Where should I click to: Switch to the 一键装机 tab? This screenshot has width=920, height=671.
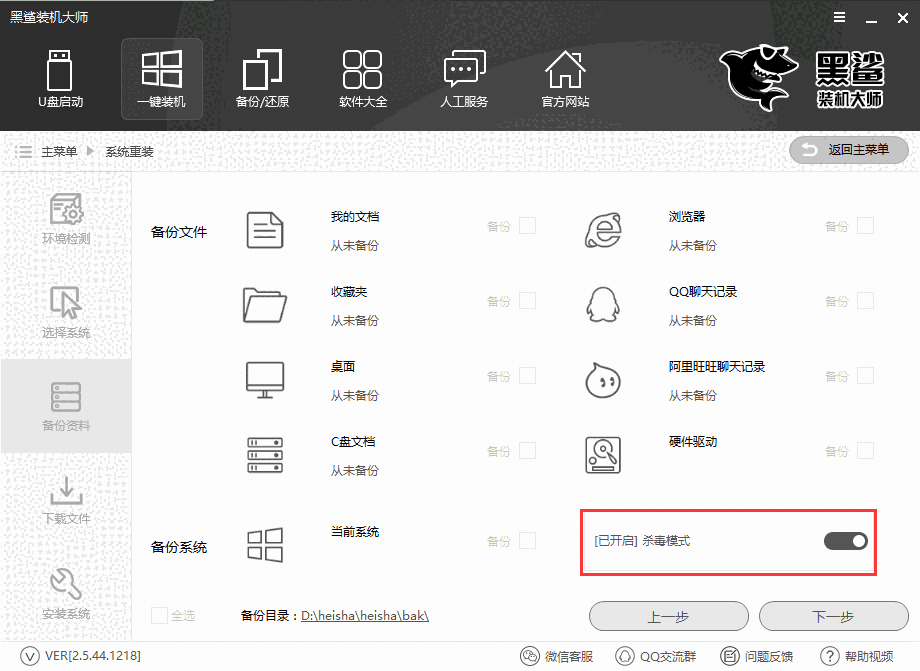pyautogui.click(x=161, y=78)
